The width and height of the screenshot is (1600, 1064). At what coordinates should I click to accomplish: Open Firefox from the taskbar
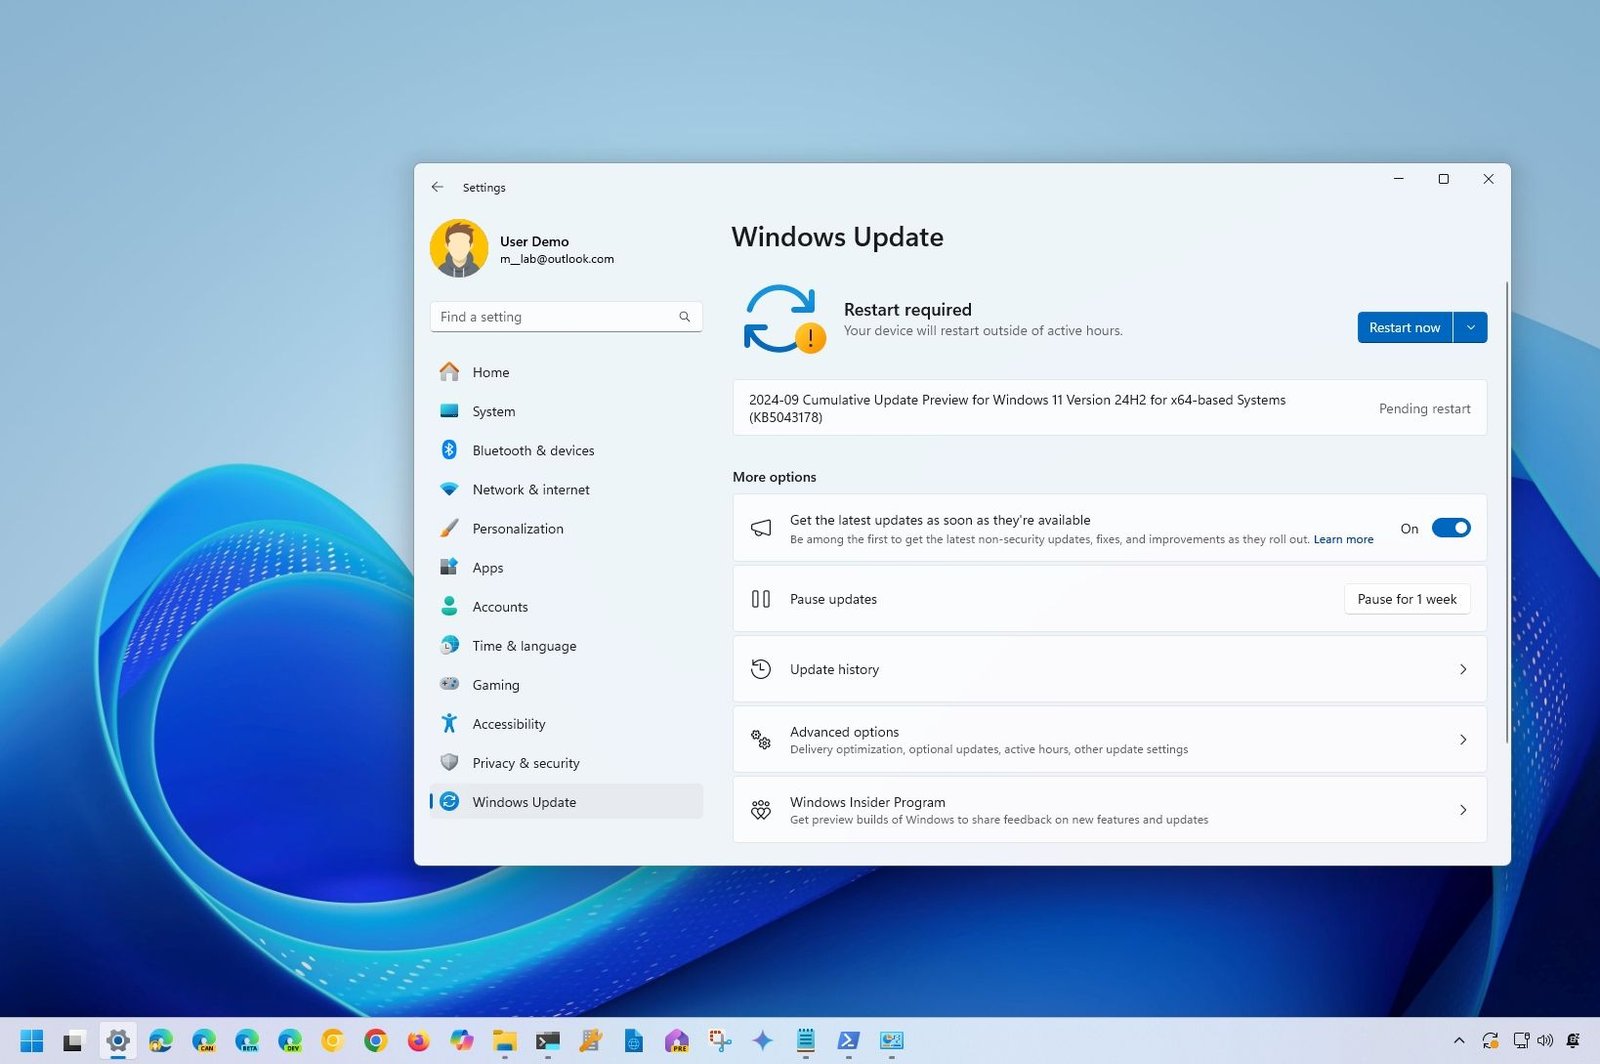point(418,1041)
